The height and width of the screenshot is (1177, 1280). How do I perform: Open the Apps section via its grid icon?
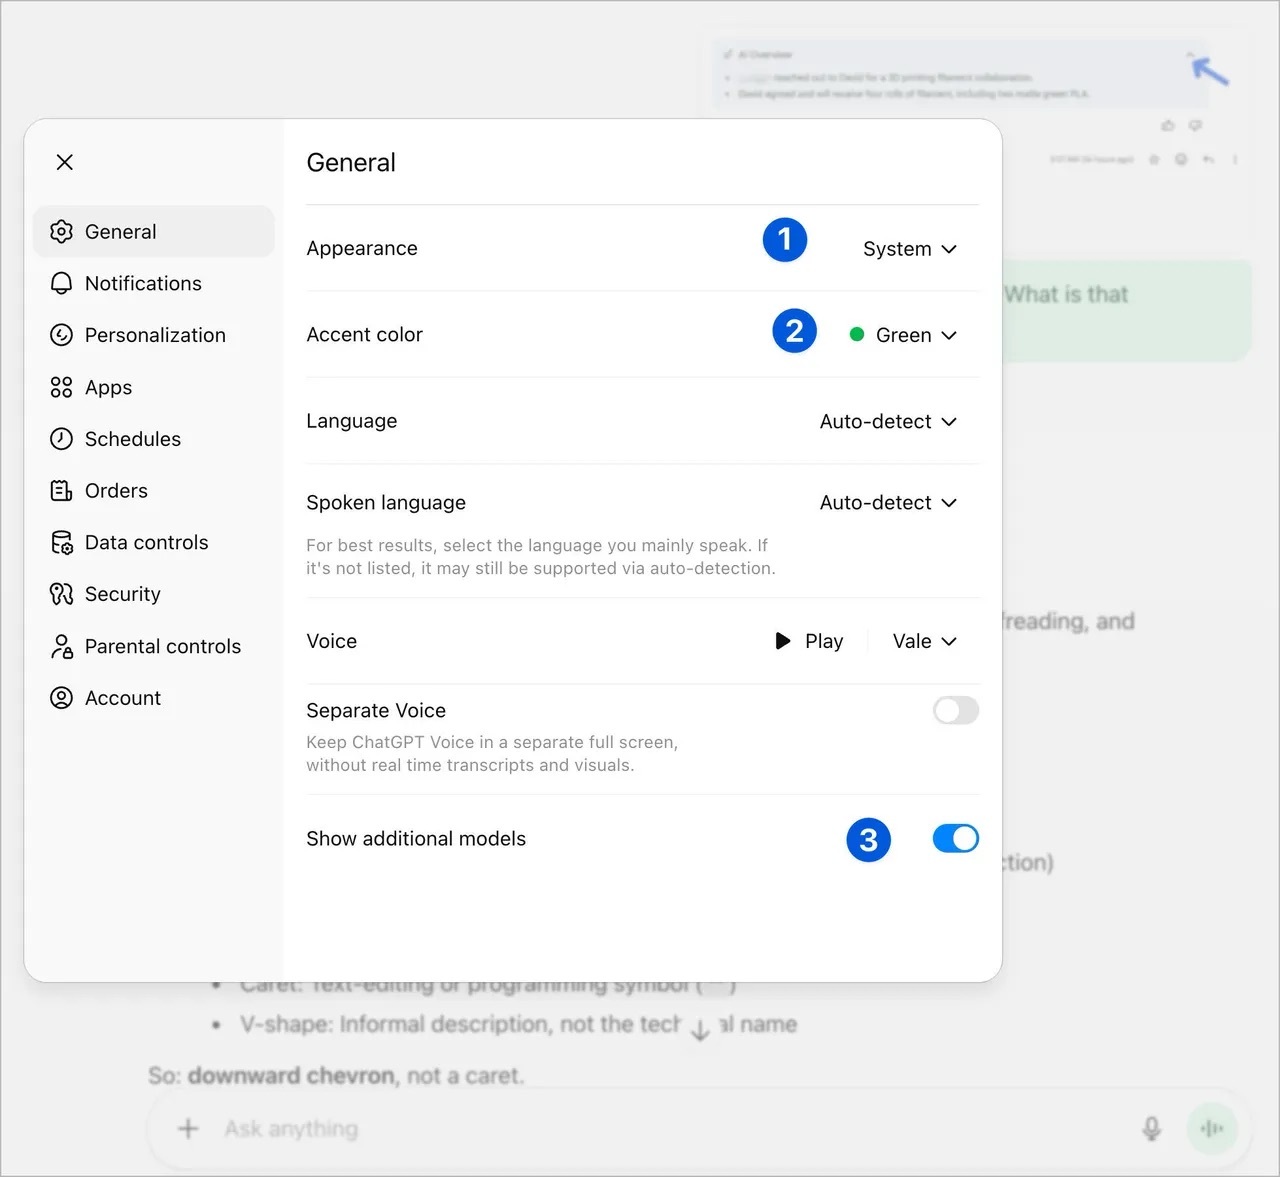tap(61, 387)
